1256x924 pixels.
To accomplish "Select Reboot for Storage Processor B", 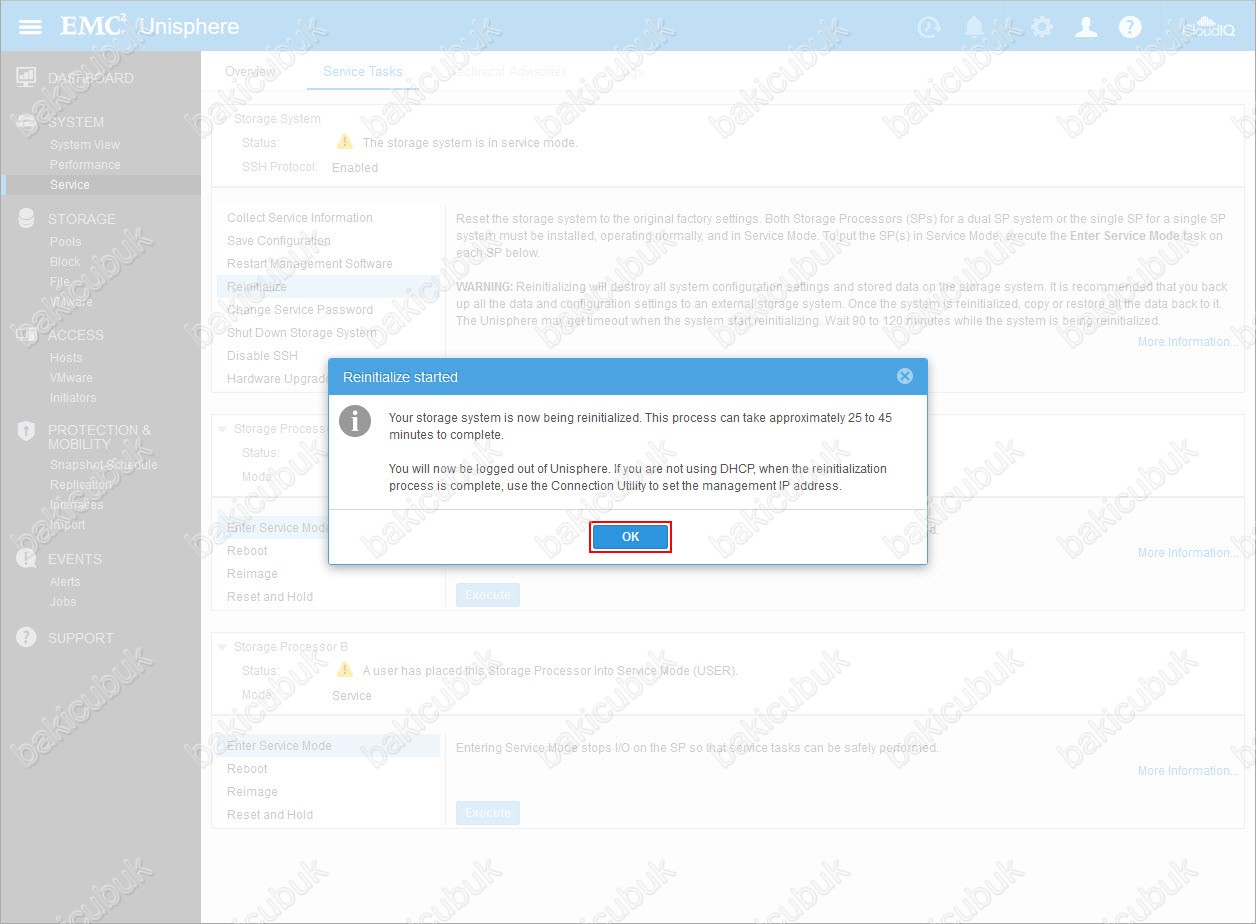I will click(247, 769).
